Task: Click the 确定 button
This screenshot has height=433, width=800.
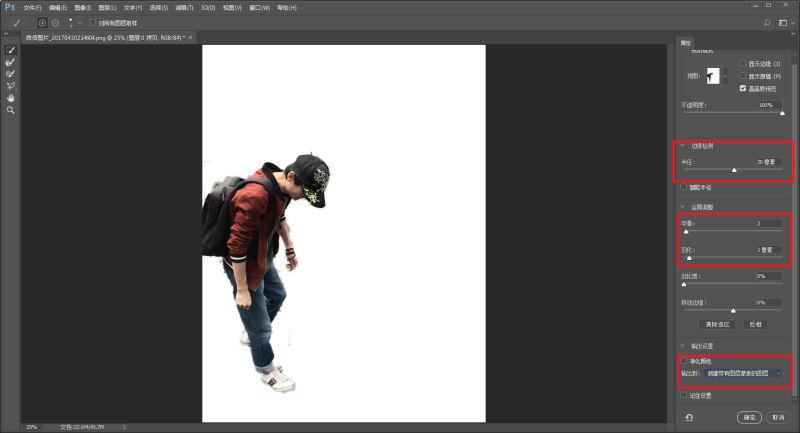Action: (x=748, y=417)
